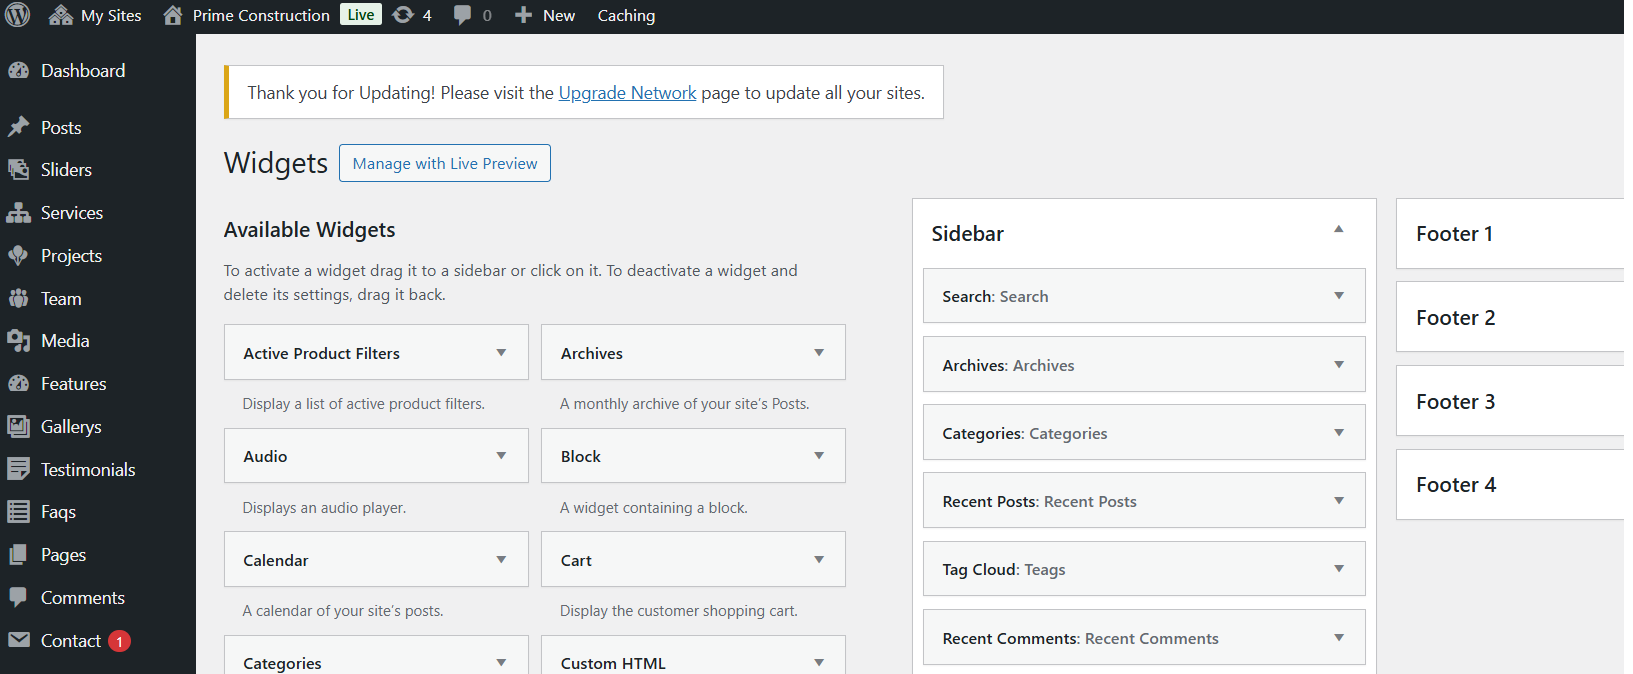The width and height of the screenshot is (1633, 674).
Task: Follow the Upgrade Network link
Action: [x=627, y=93]
